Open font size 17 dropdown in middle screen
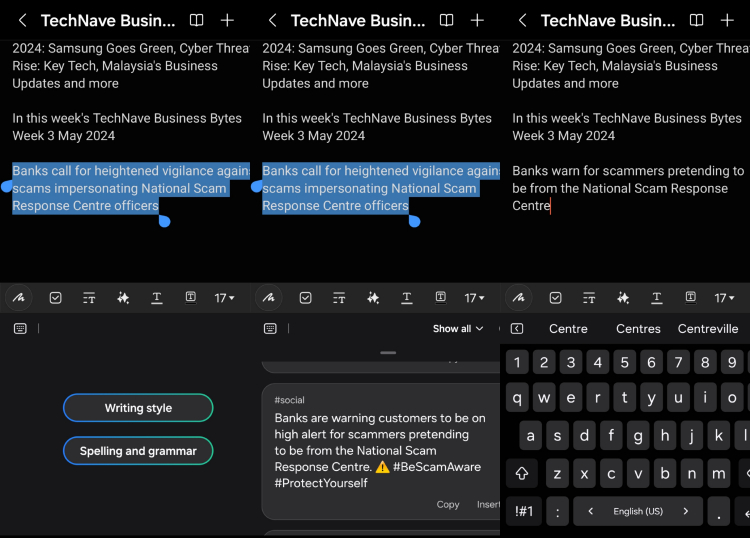The height and width of the screenshot is (538, 750). click(x=474, y=298)
